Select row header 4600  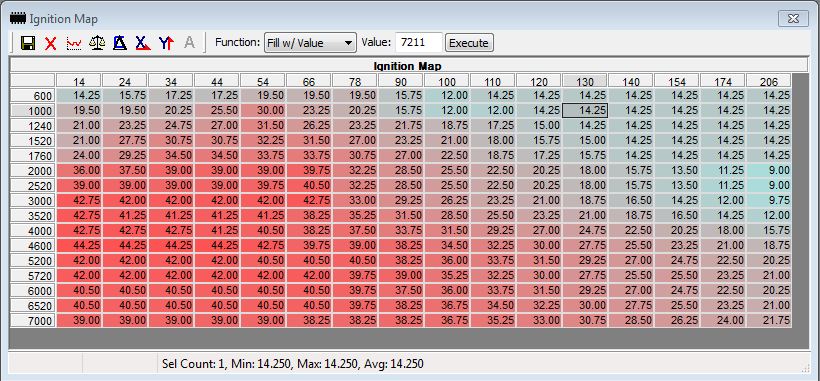click(x=33, y=246)
